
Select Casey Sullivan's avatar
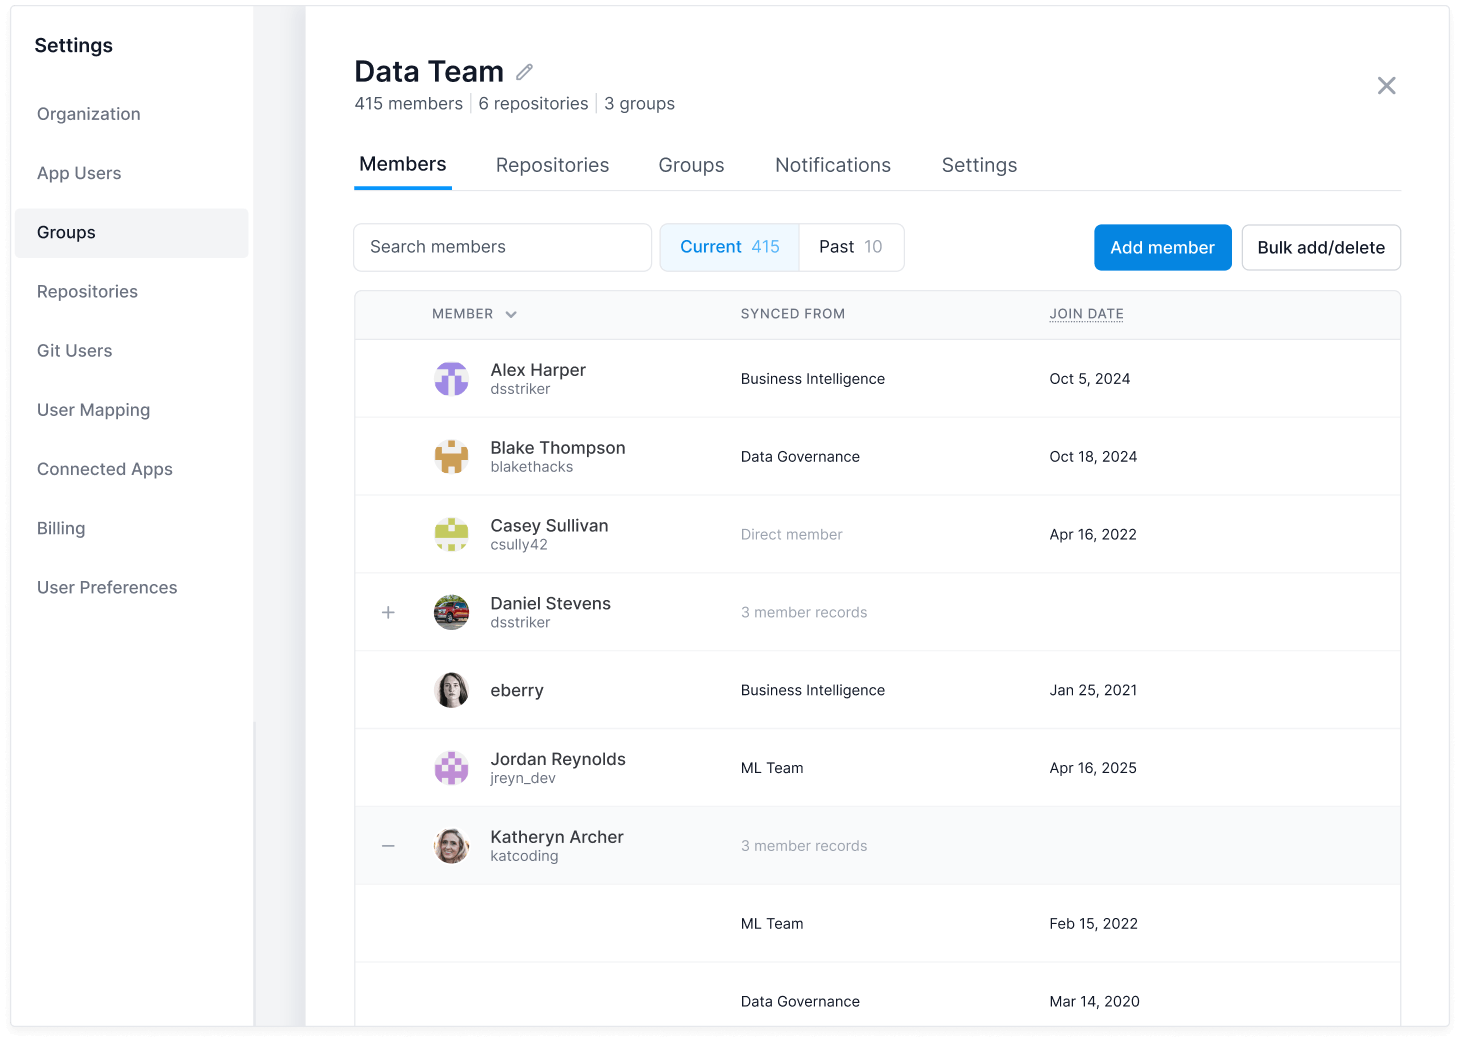(x=451, y=534)
